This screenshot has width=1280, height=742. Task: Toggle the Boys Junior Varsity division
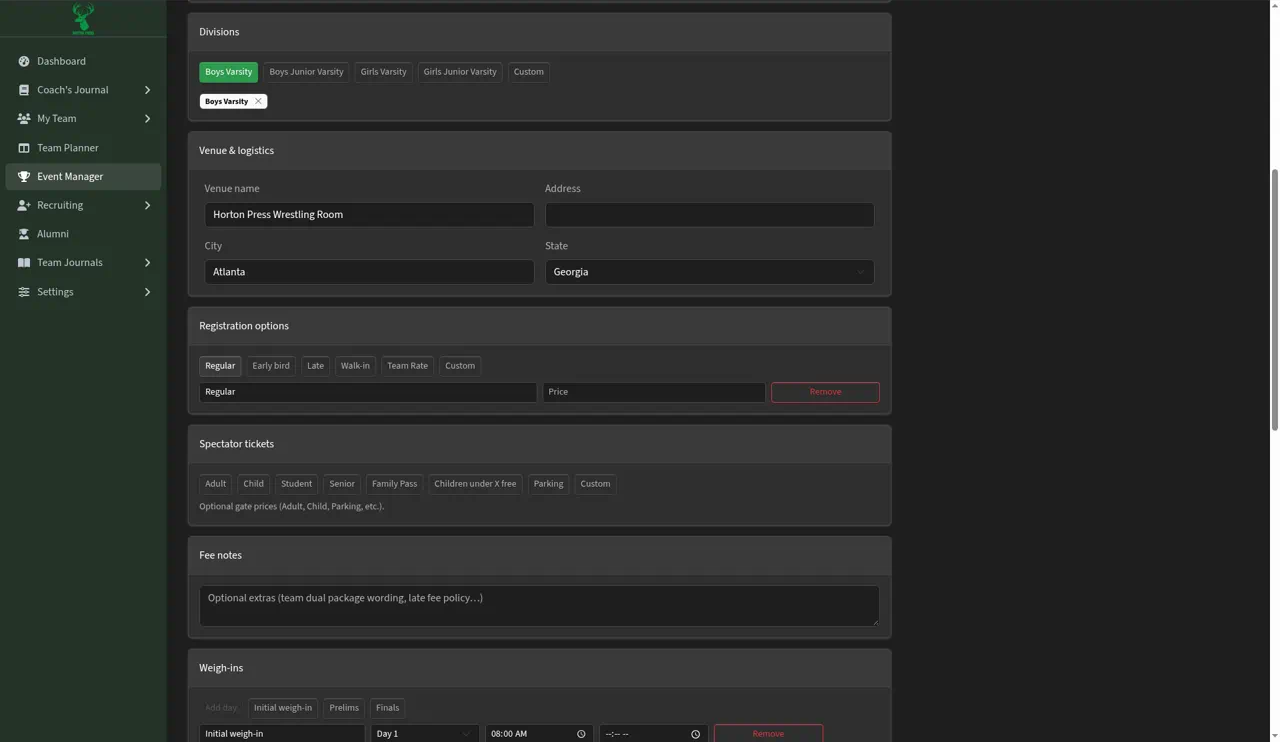click(x=306, y=72)
